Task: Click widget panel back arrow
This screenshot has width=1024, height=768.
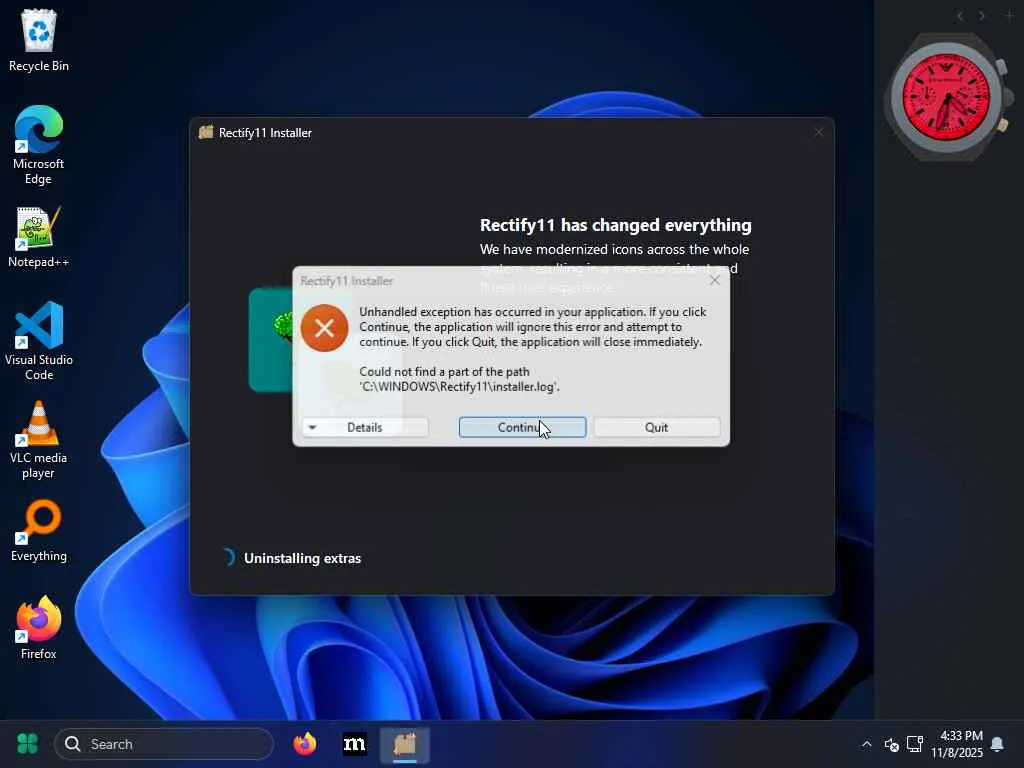Action: pos(960,16)
